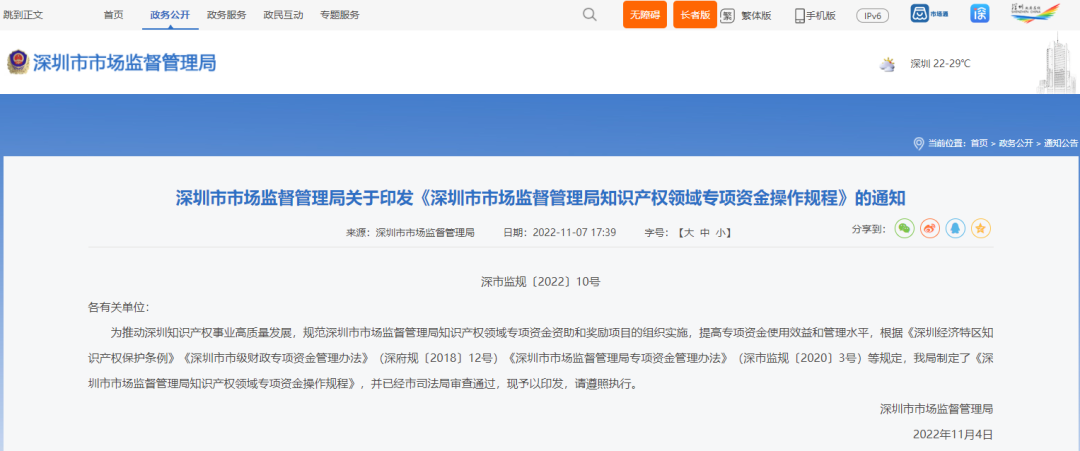Screen dimensions: 1080x451
Task: Click the bureau emblem logo
Action: (x=17, y=63)
